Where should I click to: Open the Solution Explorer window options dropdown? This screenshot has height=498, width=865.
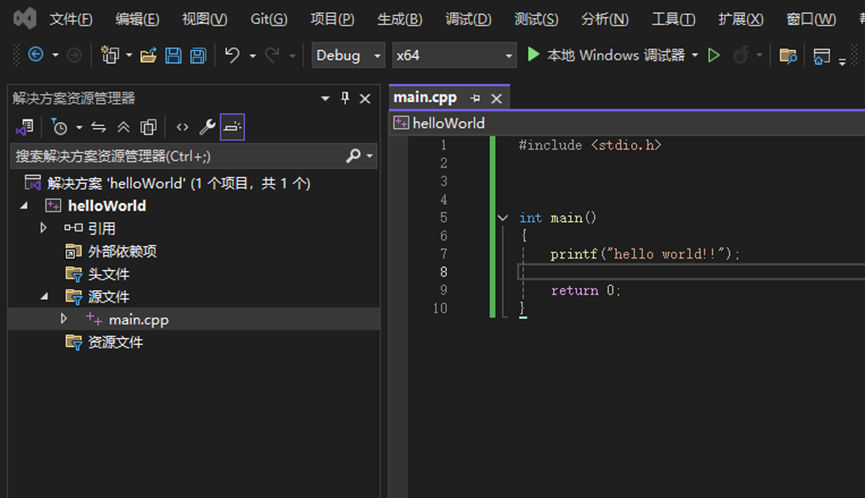pyautogui.click(x=325, y=99)
